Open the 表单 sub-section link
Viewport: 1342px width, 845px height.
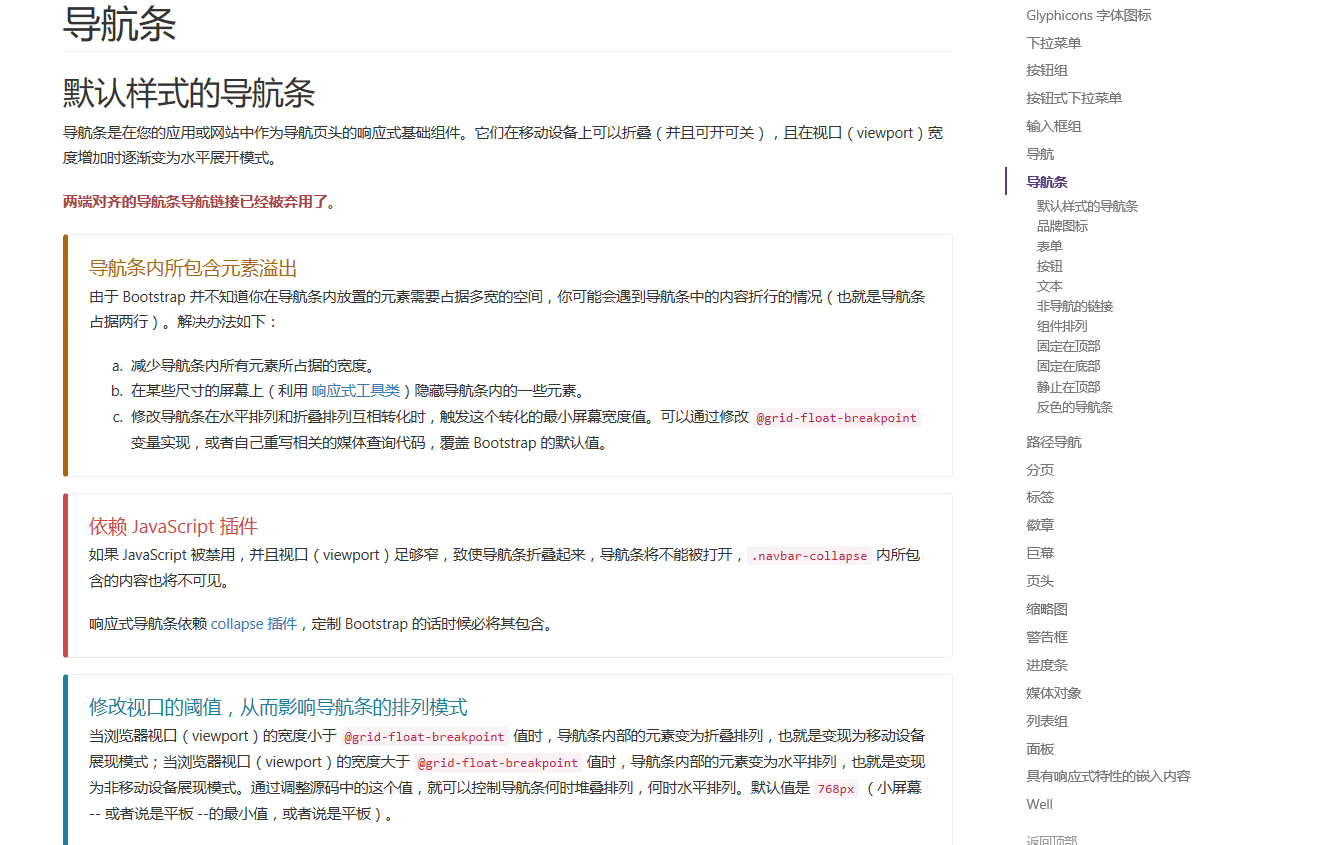(1049, 245)
